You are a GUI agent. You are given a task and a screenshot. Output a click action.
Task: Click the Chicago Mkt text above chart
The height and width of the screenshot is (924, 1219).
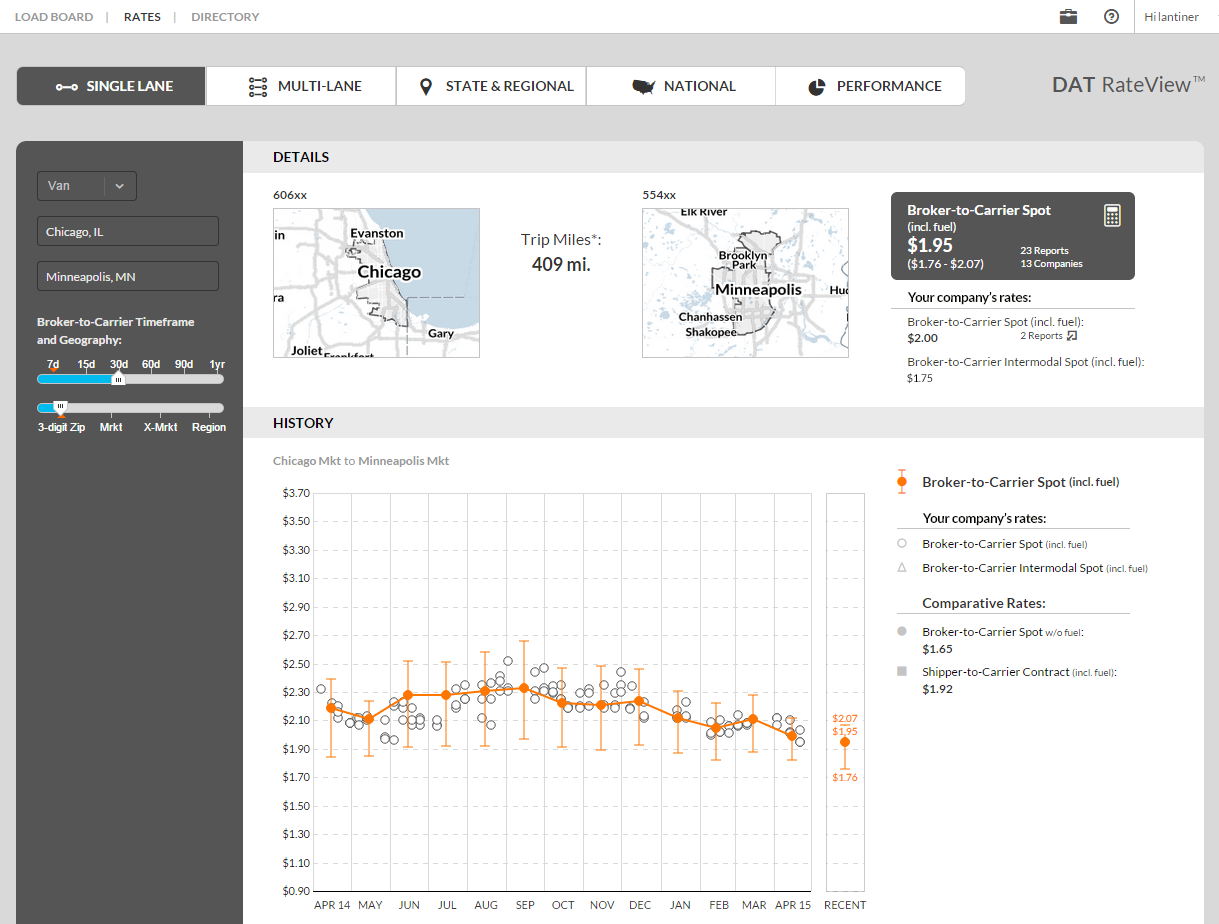307,461
